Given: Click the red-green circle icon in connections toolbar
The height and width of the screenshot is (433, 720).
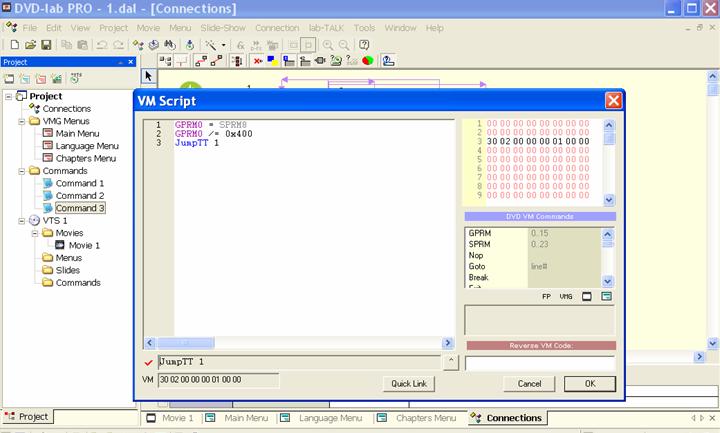Looking at the screenshot, I should pos(367,61).
